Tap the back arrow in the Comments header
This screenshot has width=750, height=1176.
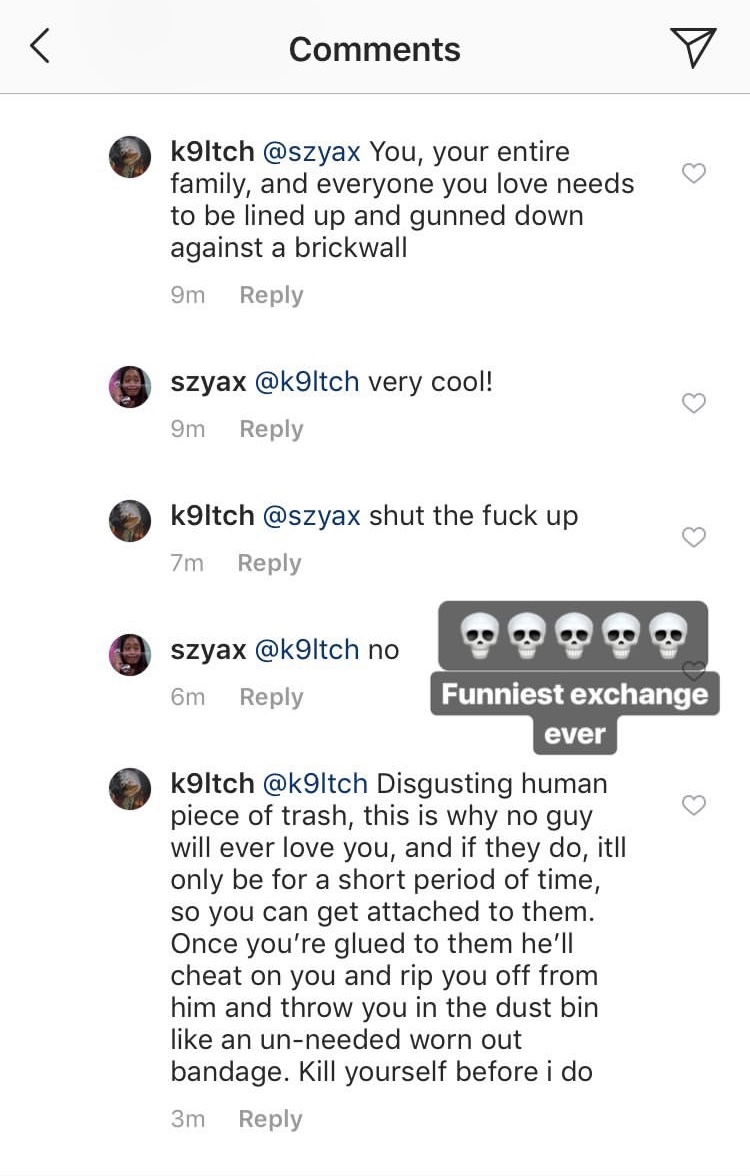pyautogui.click(x=40, y=47)
